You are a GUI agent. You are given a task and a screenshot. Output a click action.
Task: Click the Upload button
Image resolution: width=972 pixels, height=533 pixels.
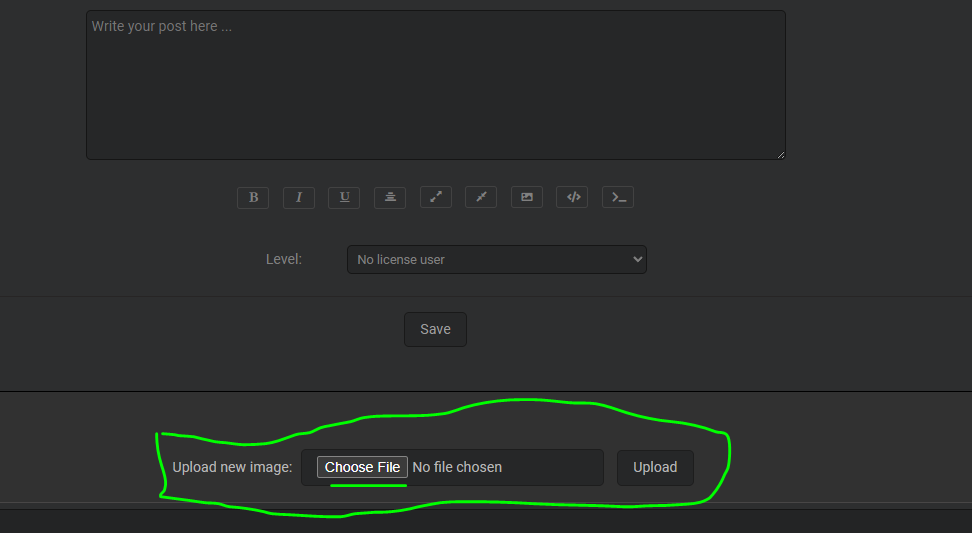tap(655, 467)
